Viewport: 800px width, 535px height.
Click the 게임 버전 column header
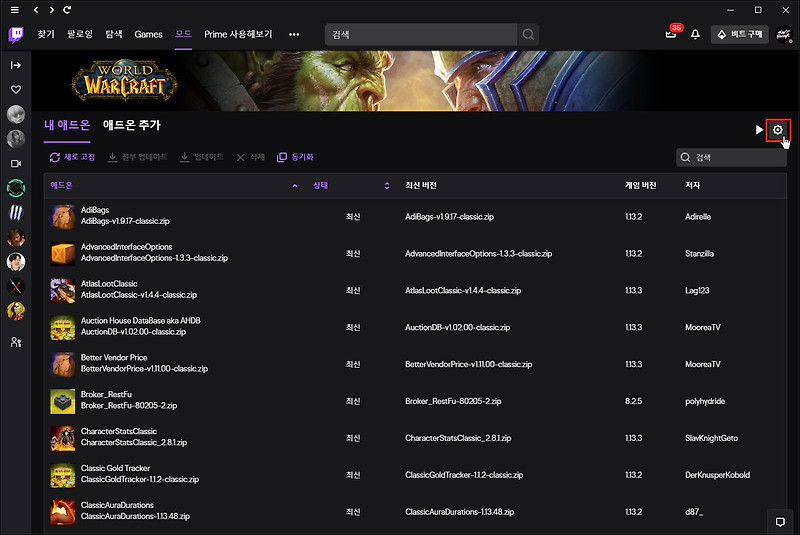[x=641, y=186]
